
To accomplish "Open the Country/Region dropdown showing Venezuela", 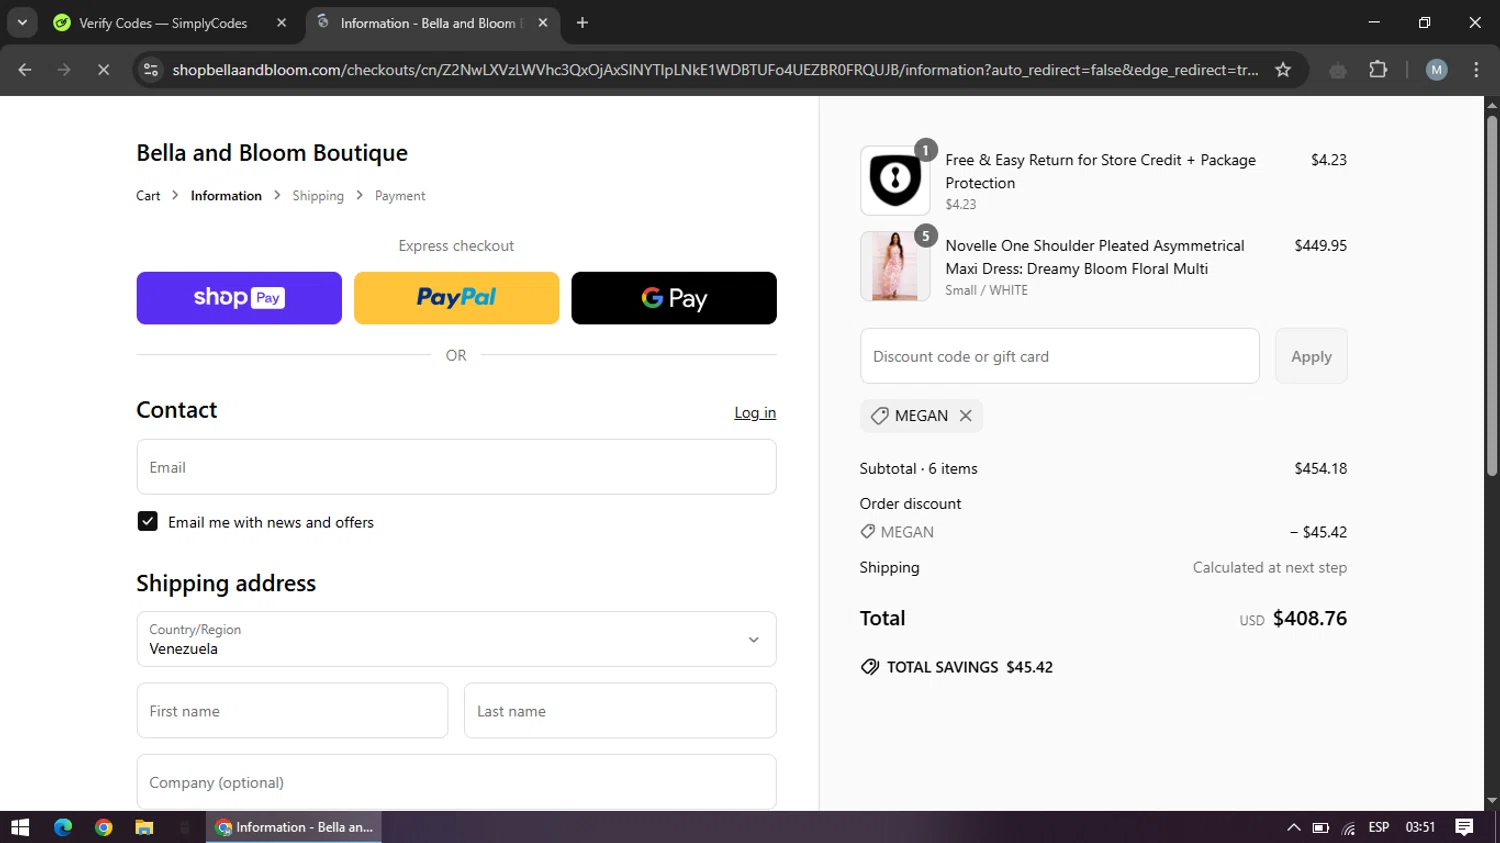I will click(456, 639).
